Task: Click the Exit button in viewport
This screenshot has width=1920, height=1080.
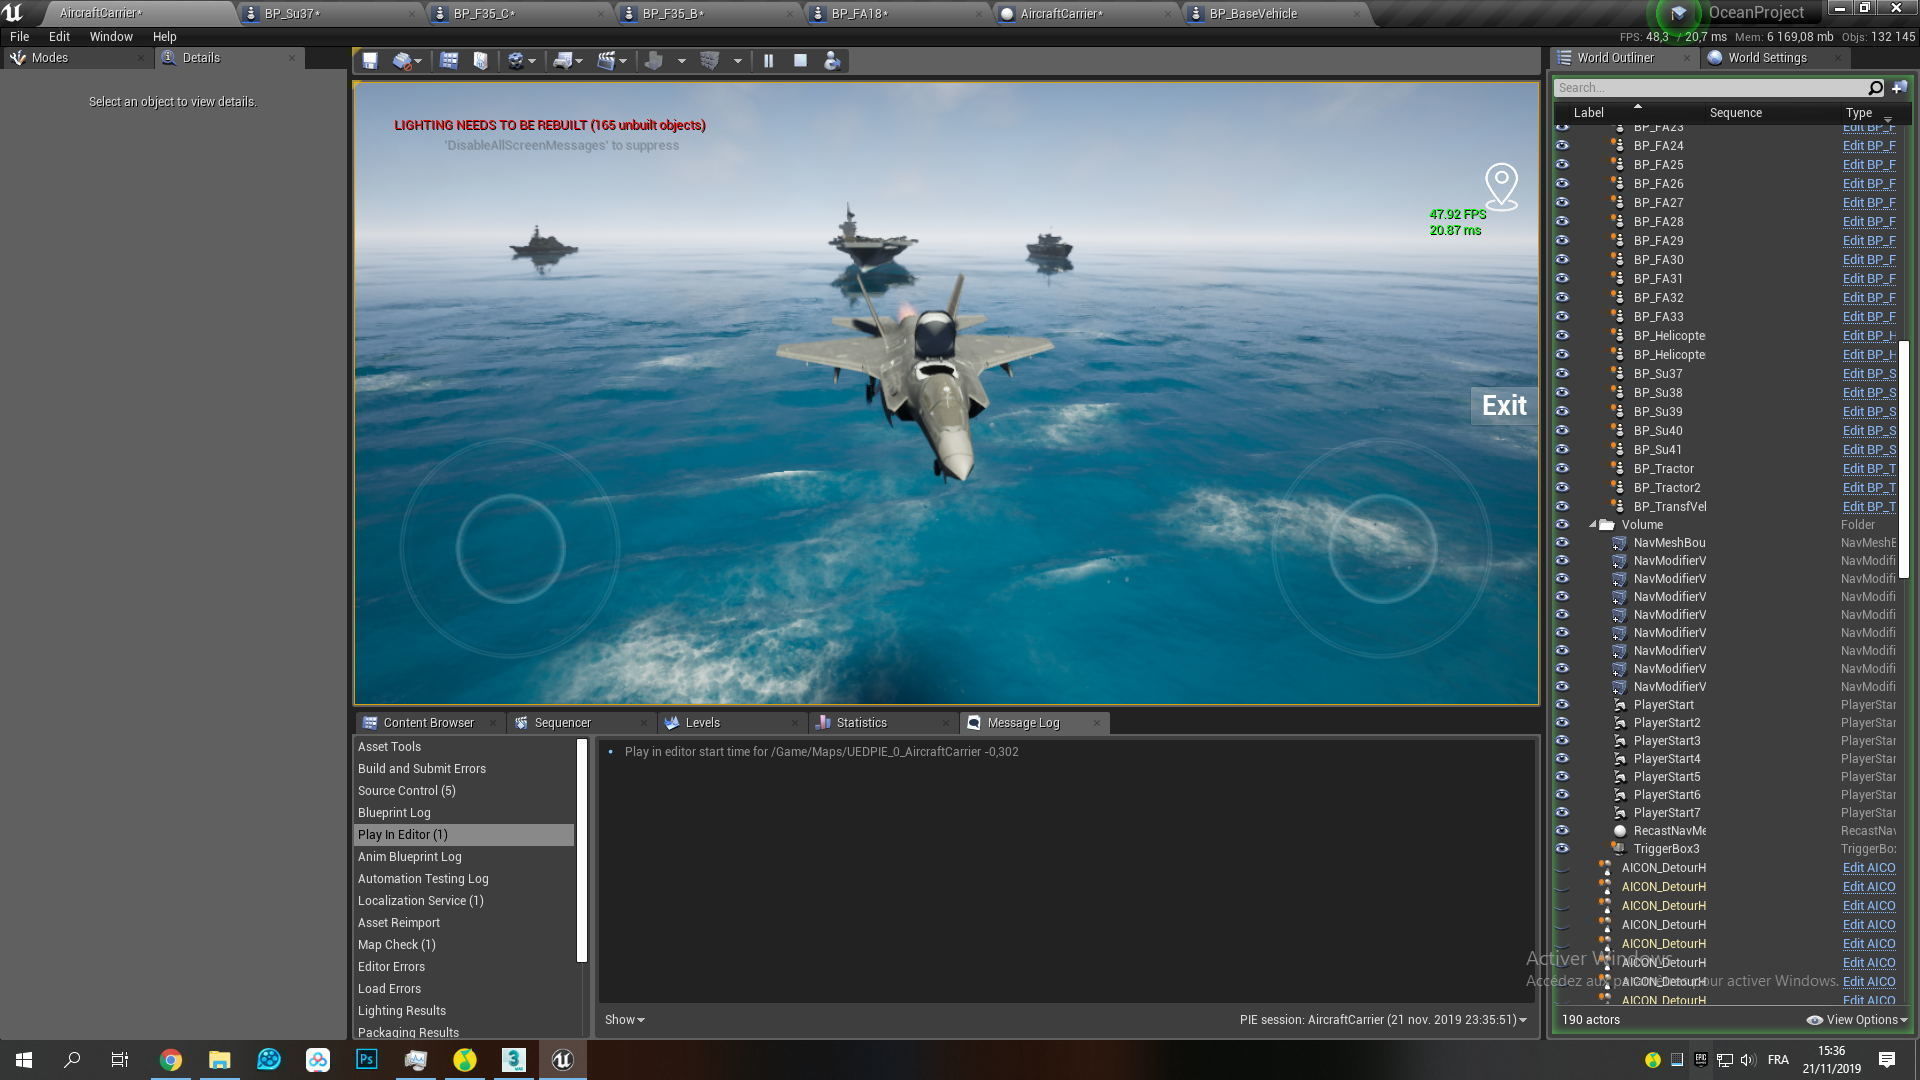Action: coord(1503,406)
